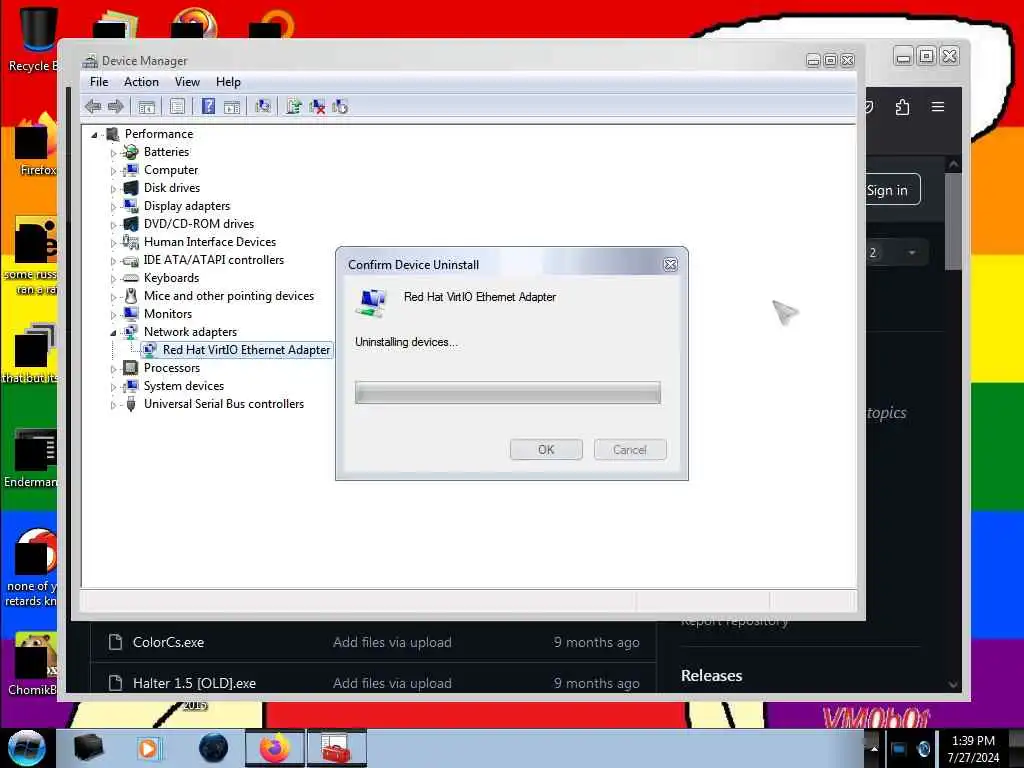
Task: Expand the Display adapters category
Action: [x=113, y=206]
